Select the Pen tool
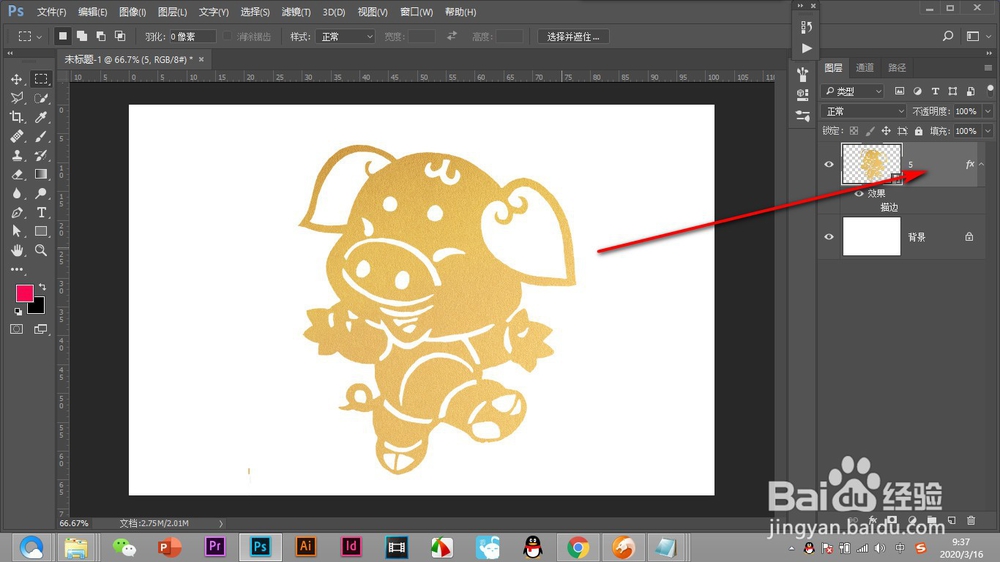 click(x=17, y=212)
